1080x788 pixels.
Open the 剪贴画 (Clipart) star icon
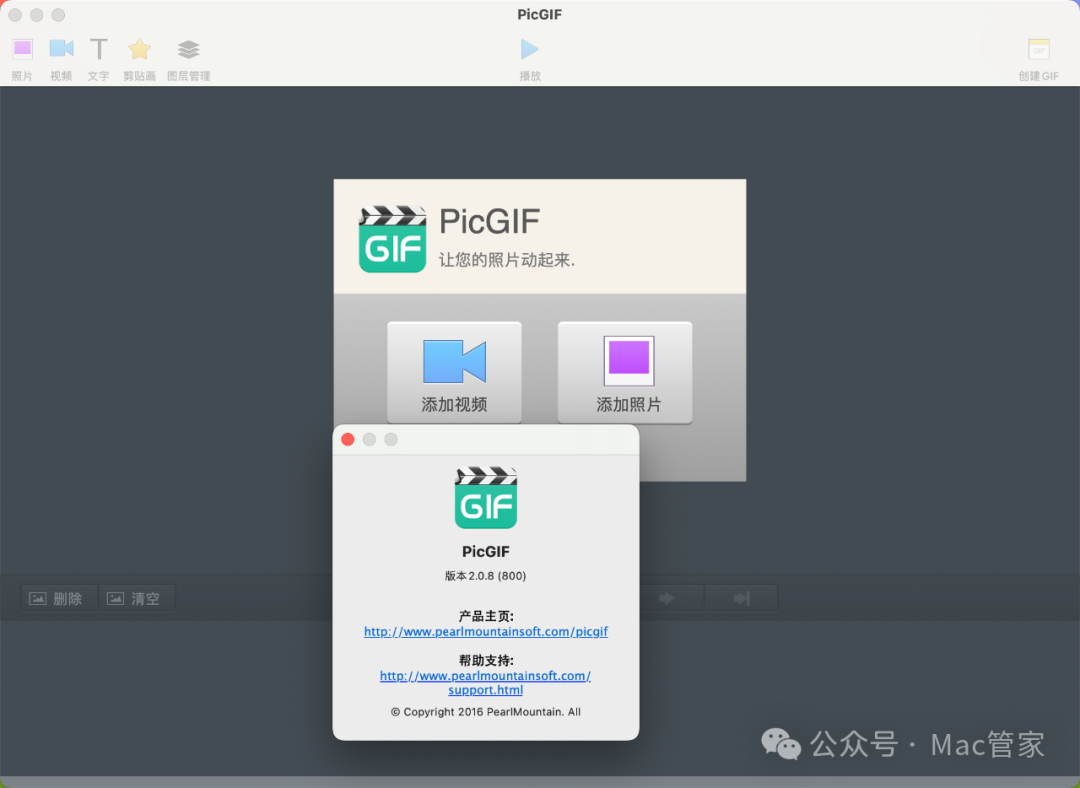[x=139, y=50]
